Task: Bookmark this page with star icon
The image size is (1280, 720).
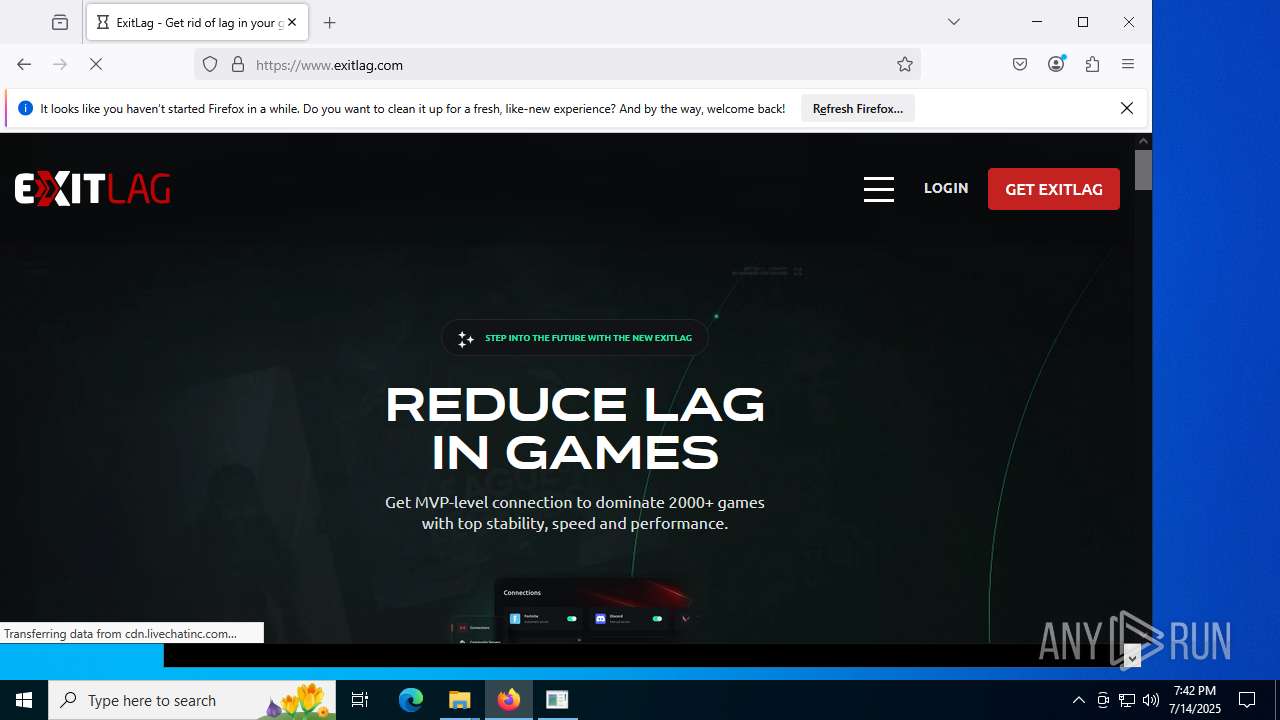Action: click(905, 64)
